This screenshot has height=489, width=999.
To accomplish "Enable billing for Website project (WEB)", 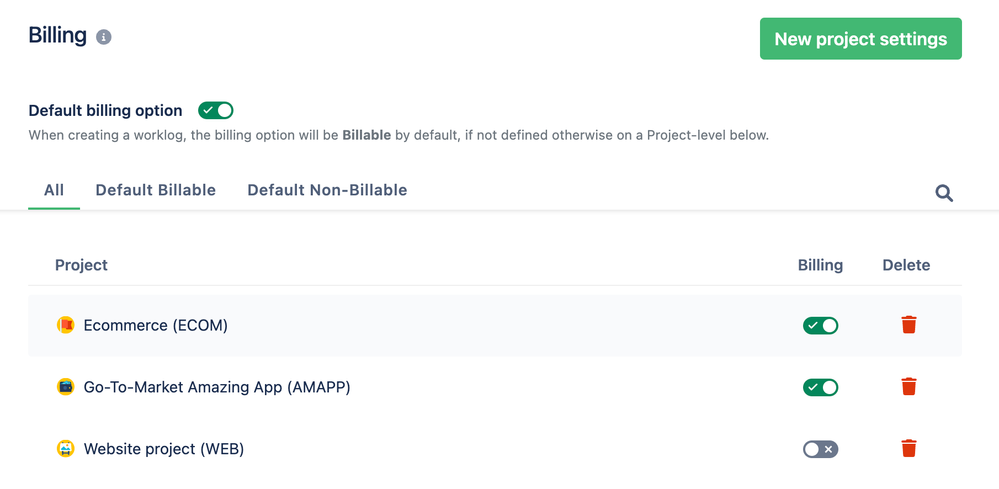I will (821, 450).
